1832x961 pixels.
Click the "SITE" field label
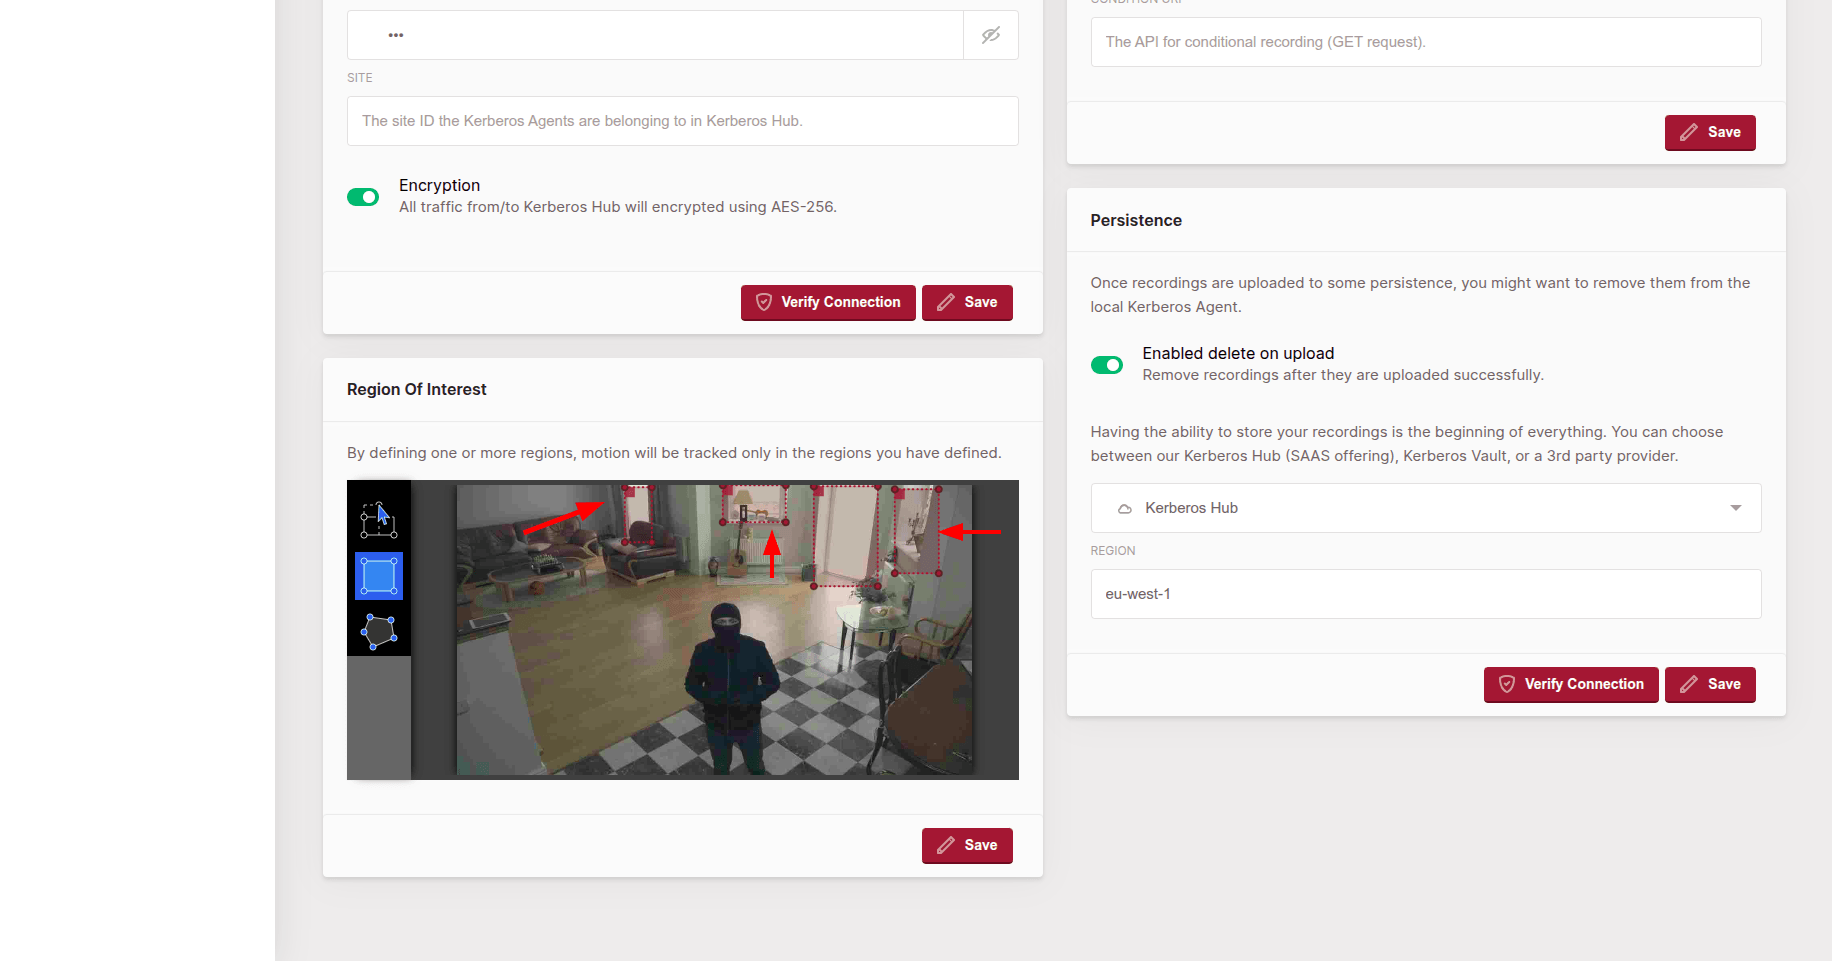(360, 78)
